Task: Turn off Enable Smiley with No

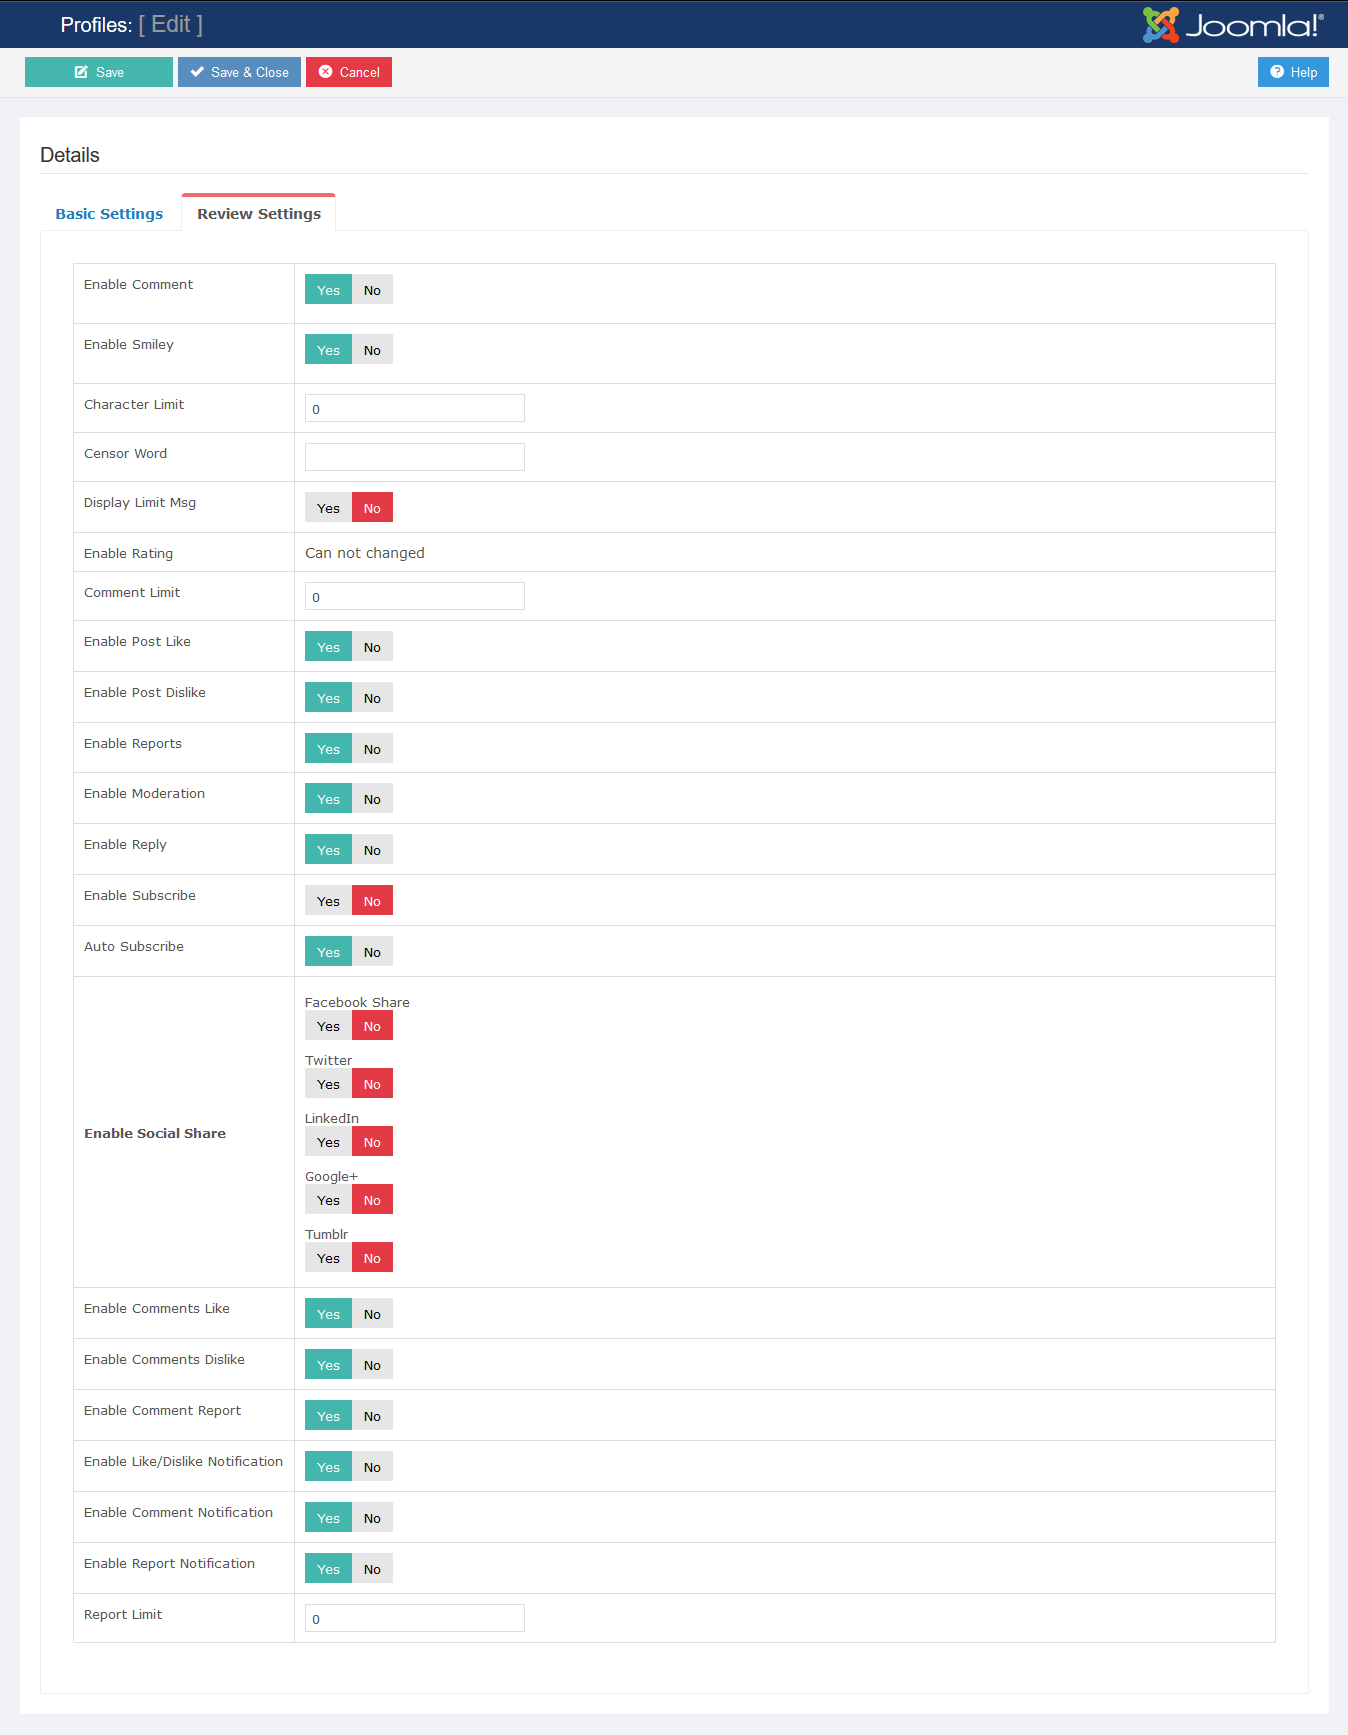Action: (372, 350)
